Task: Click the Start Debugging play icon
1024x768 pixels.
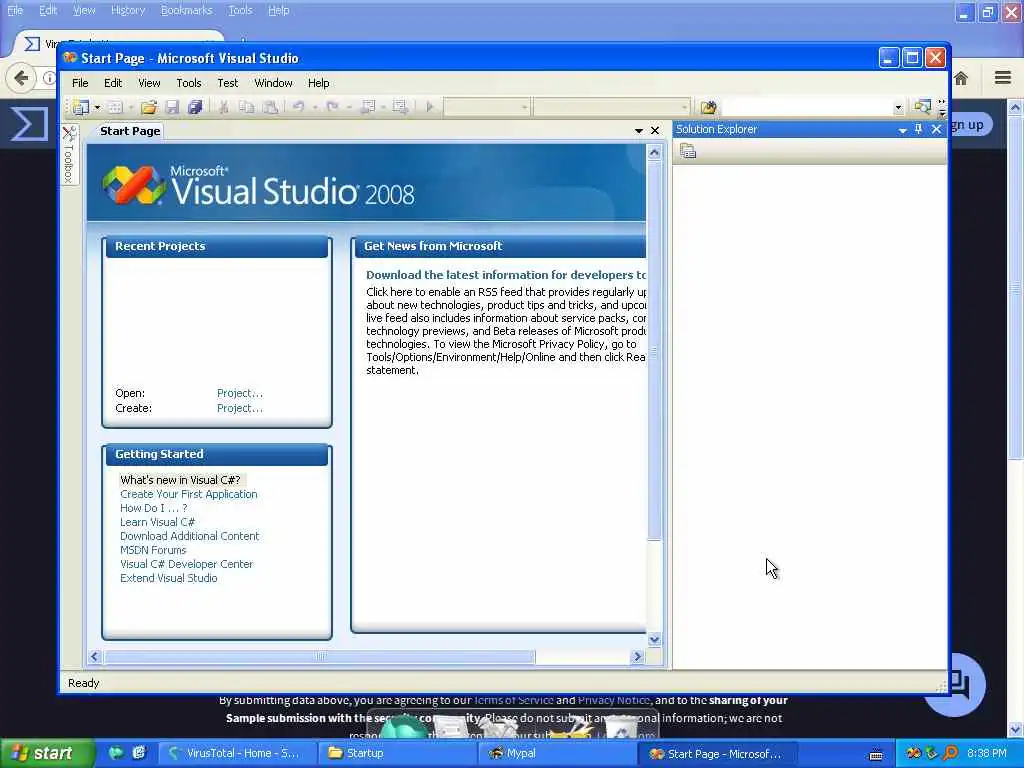Action: click(429, 107)
